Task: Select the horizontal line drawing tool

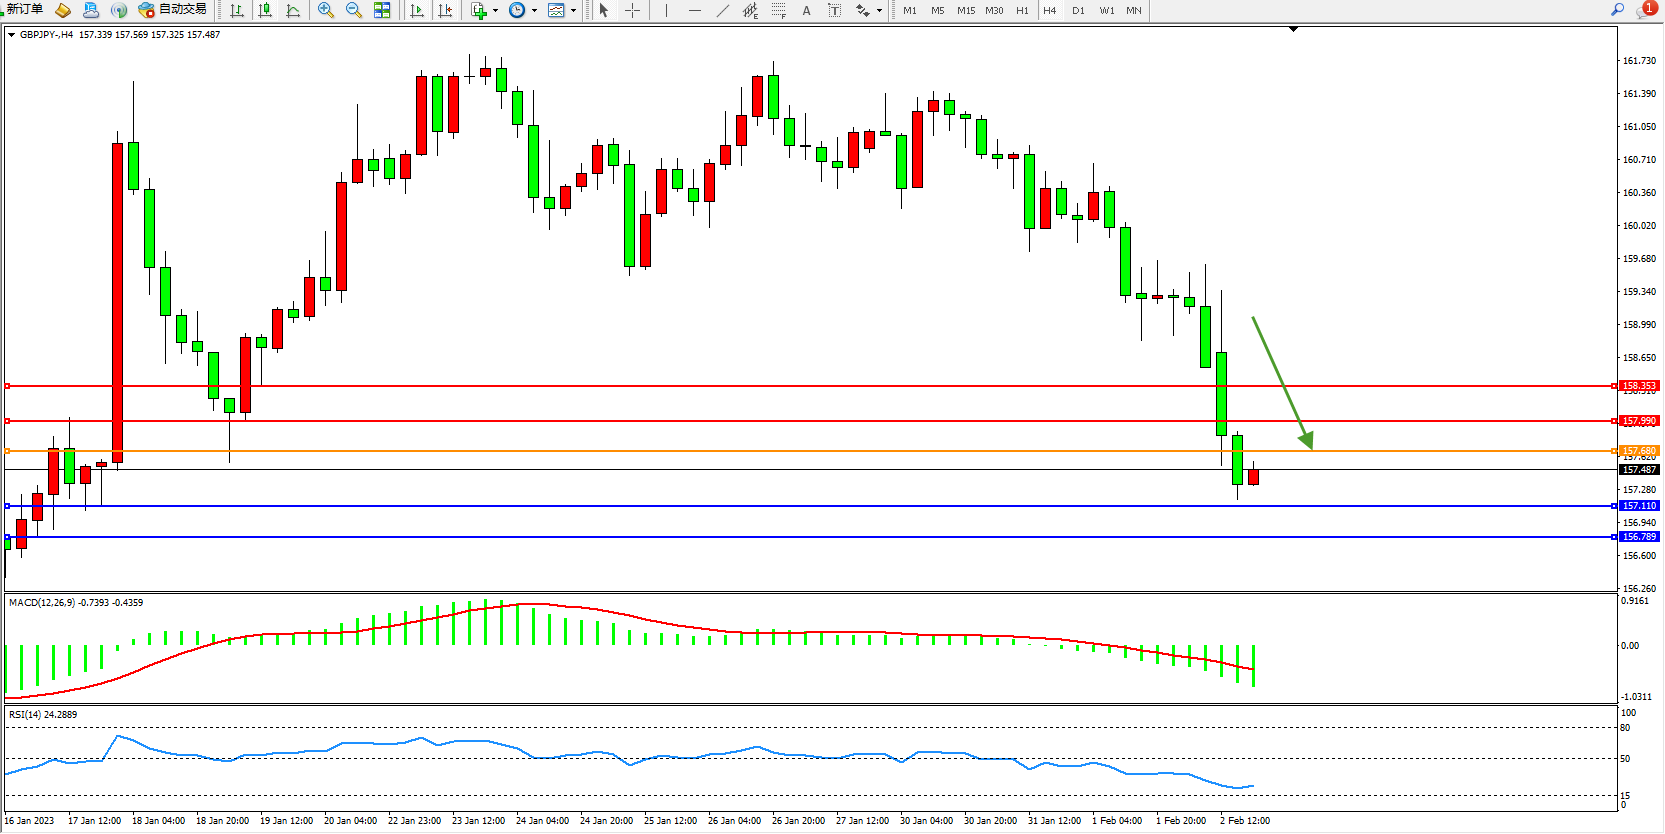Action: [695, 10]
